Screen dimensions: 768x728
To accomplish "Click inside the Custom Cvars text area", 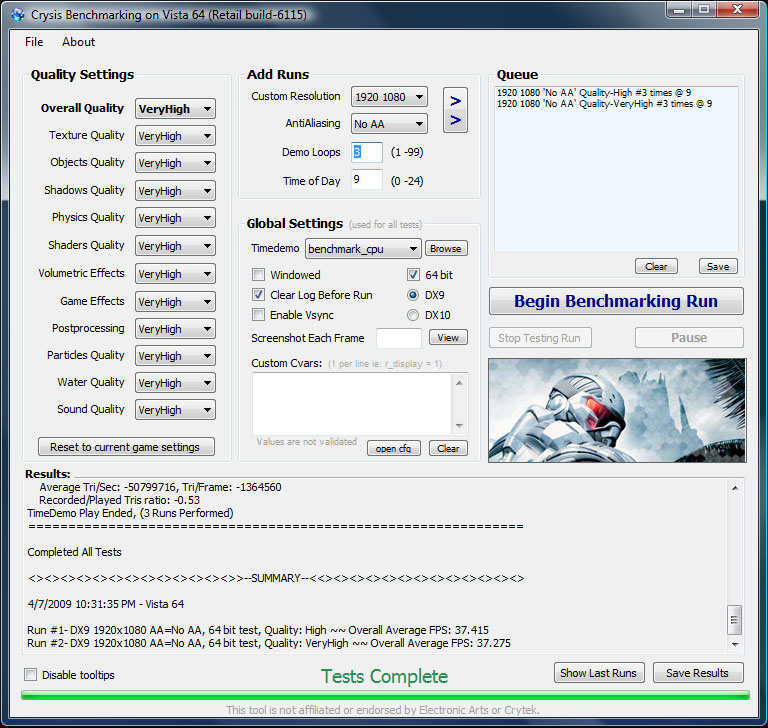I will [x=352, y=404].
